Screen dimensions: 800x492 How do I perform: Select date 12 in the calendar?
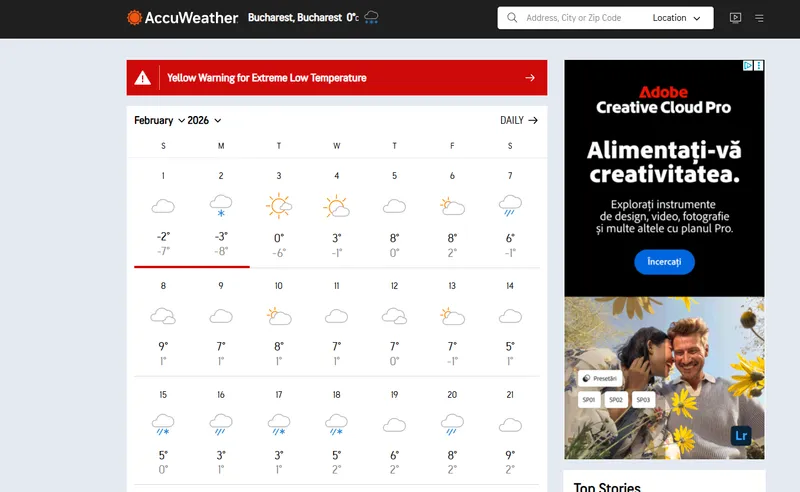394,286
